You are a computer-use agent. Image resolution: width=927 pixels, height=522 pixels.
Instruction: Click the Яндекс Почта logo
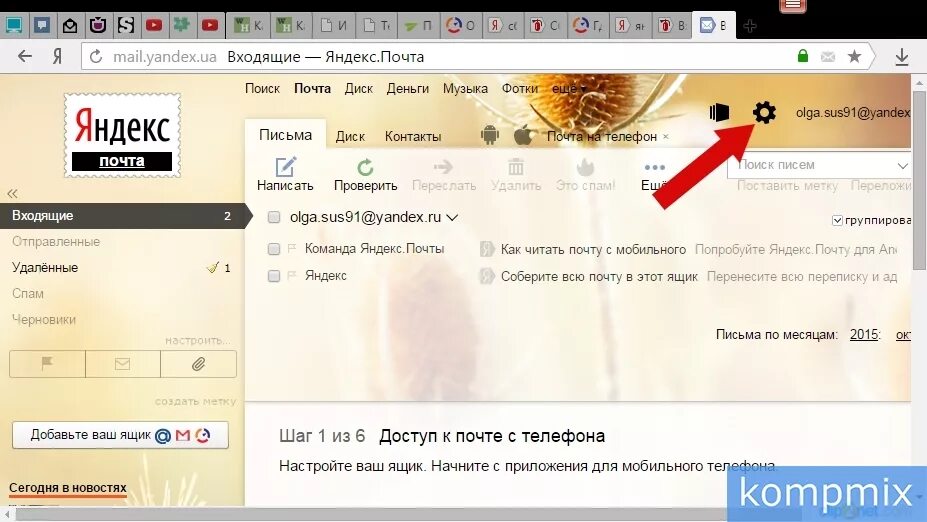point(122,135)
